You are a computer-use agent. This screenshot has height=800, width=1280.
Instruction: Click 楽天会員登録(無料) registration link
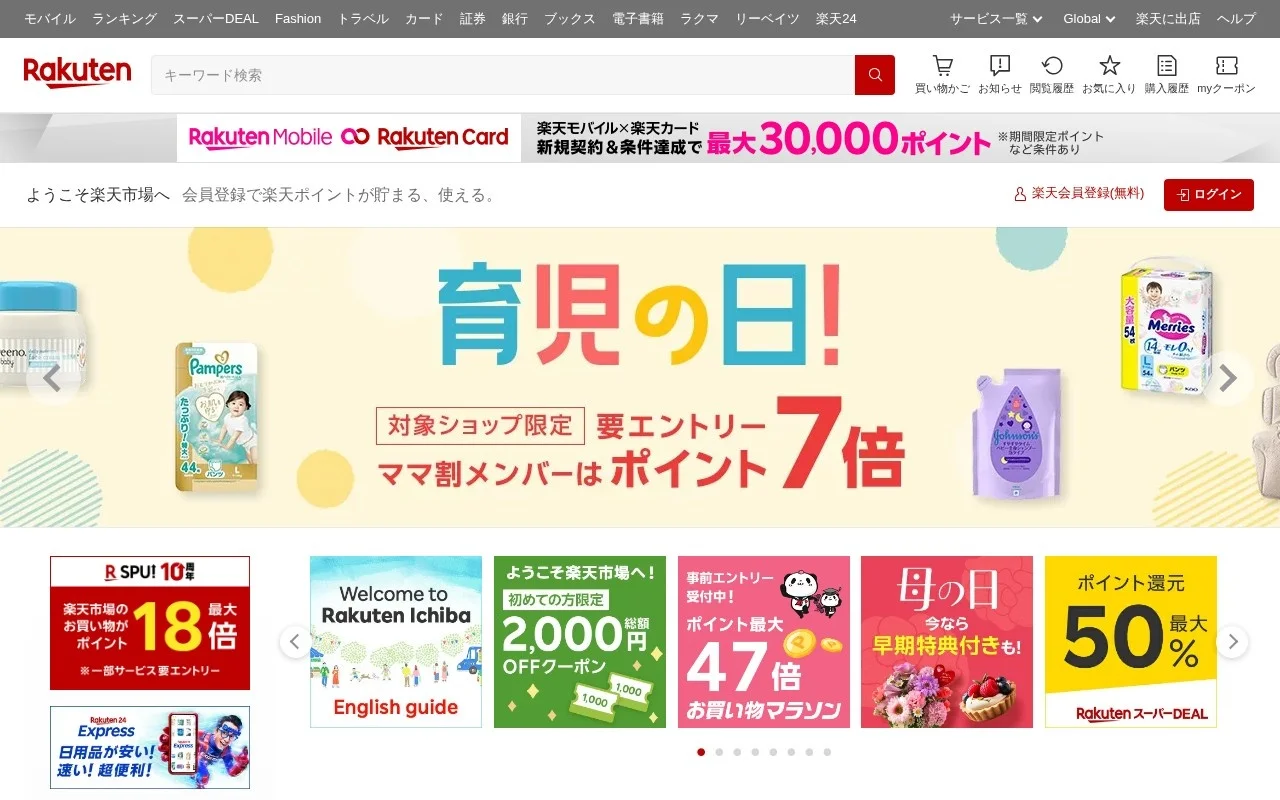point(1079,194)
